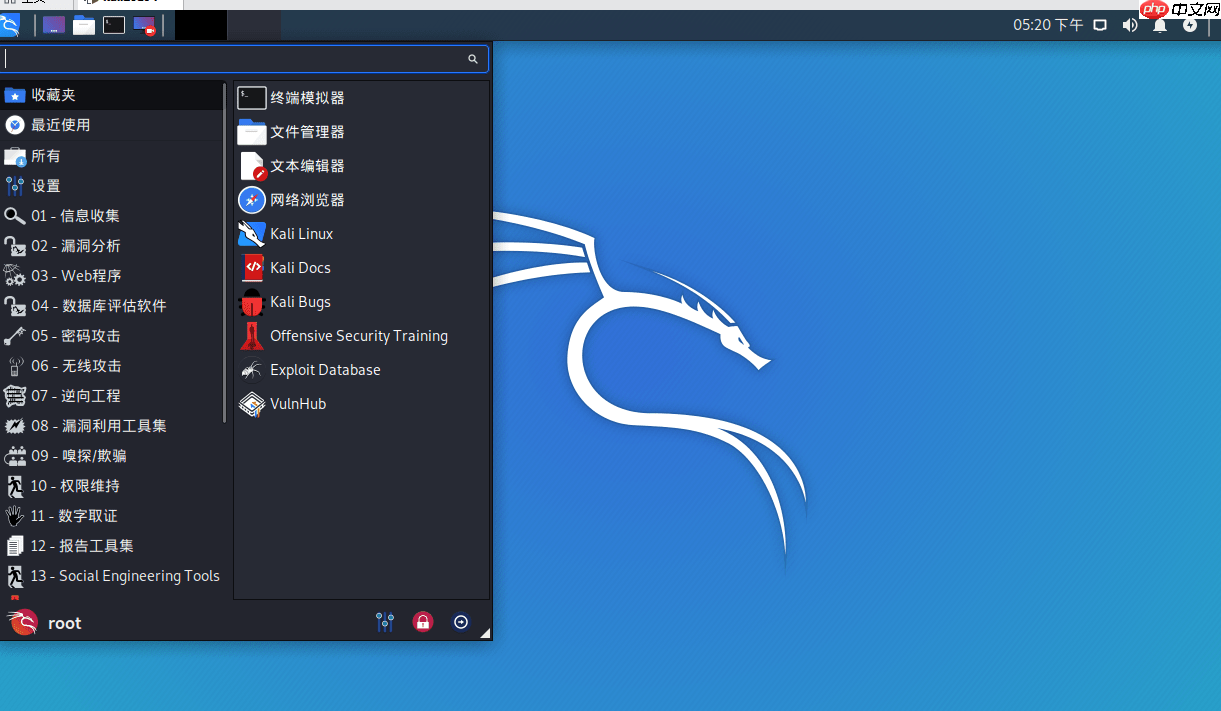Select 11 - 数字取证 category
Viewport: 1221px width, 711px height.
[112, 516]
